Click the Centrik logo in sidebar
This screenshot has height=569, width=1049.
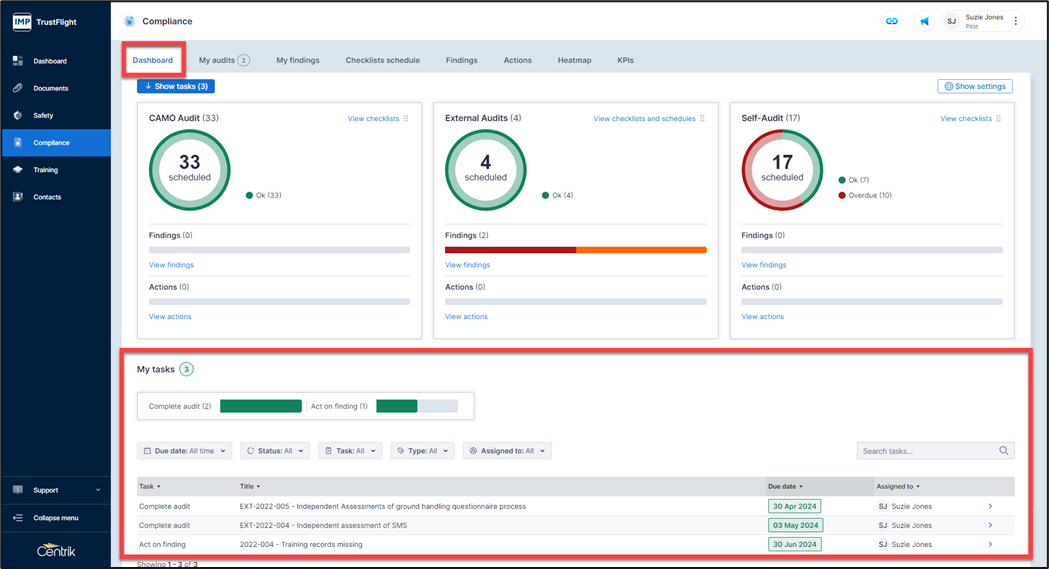56,551
